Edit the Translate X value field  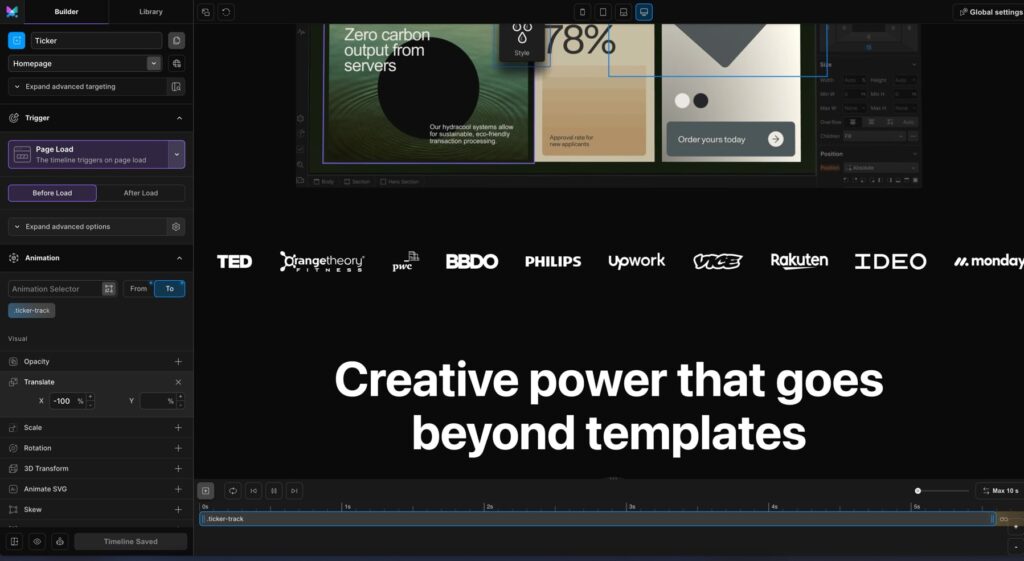[62, 401]
